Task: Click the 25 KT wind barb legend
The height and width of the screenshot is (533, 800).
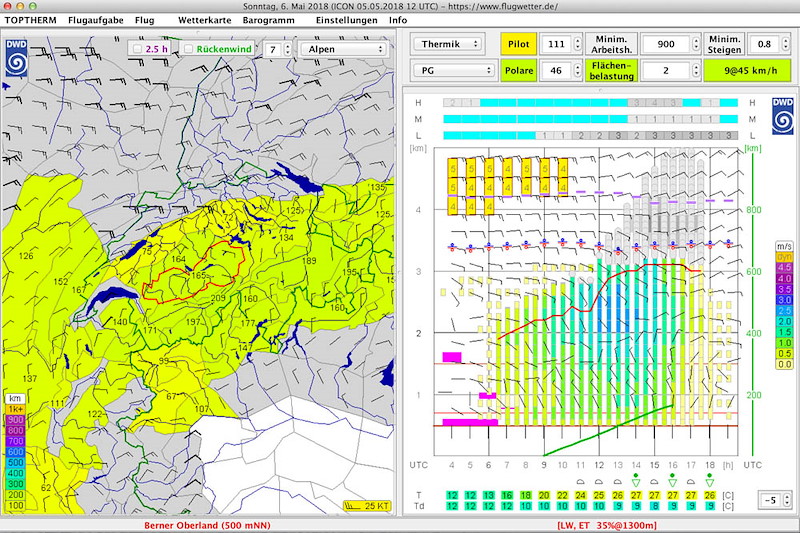Action: point(367,506)
